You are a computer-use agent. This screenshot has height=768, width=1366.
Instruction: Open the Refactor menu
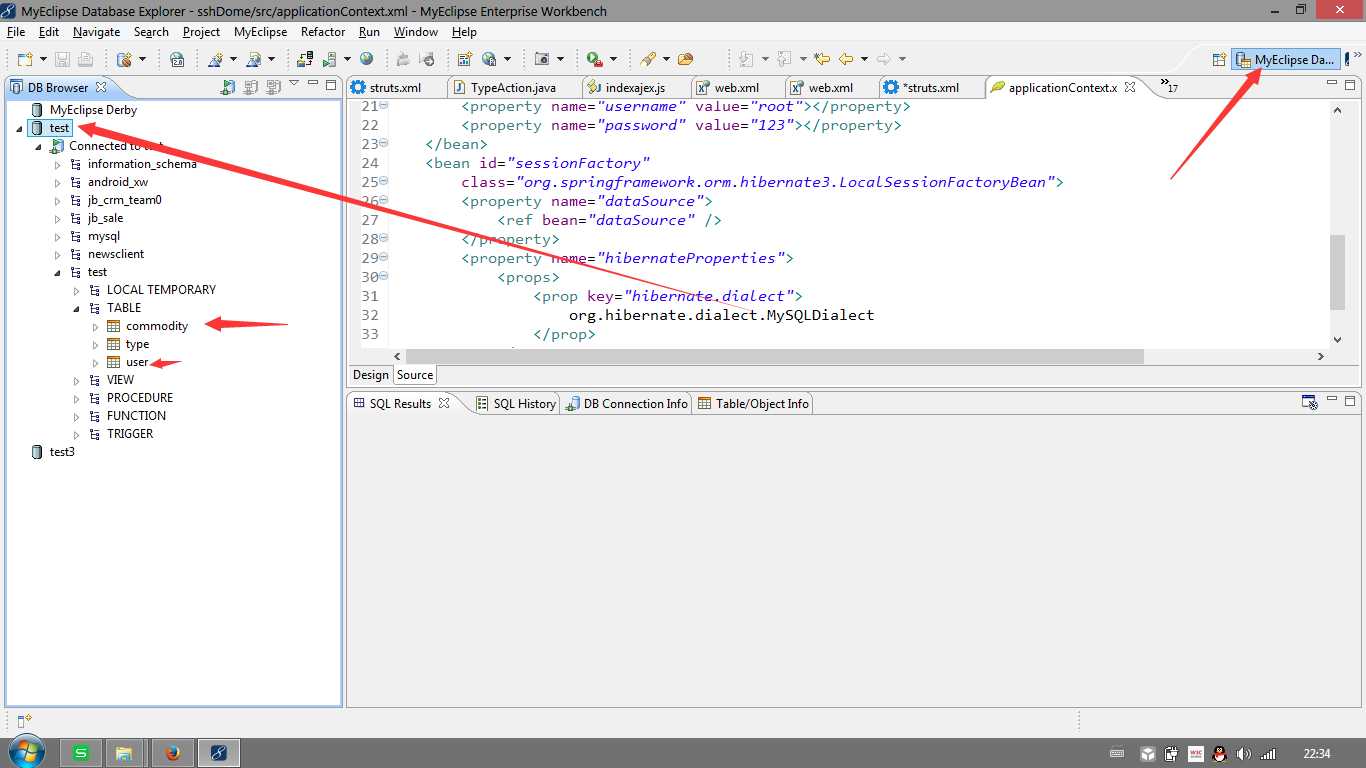tap(323, 32)
